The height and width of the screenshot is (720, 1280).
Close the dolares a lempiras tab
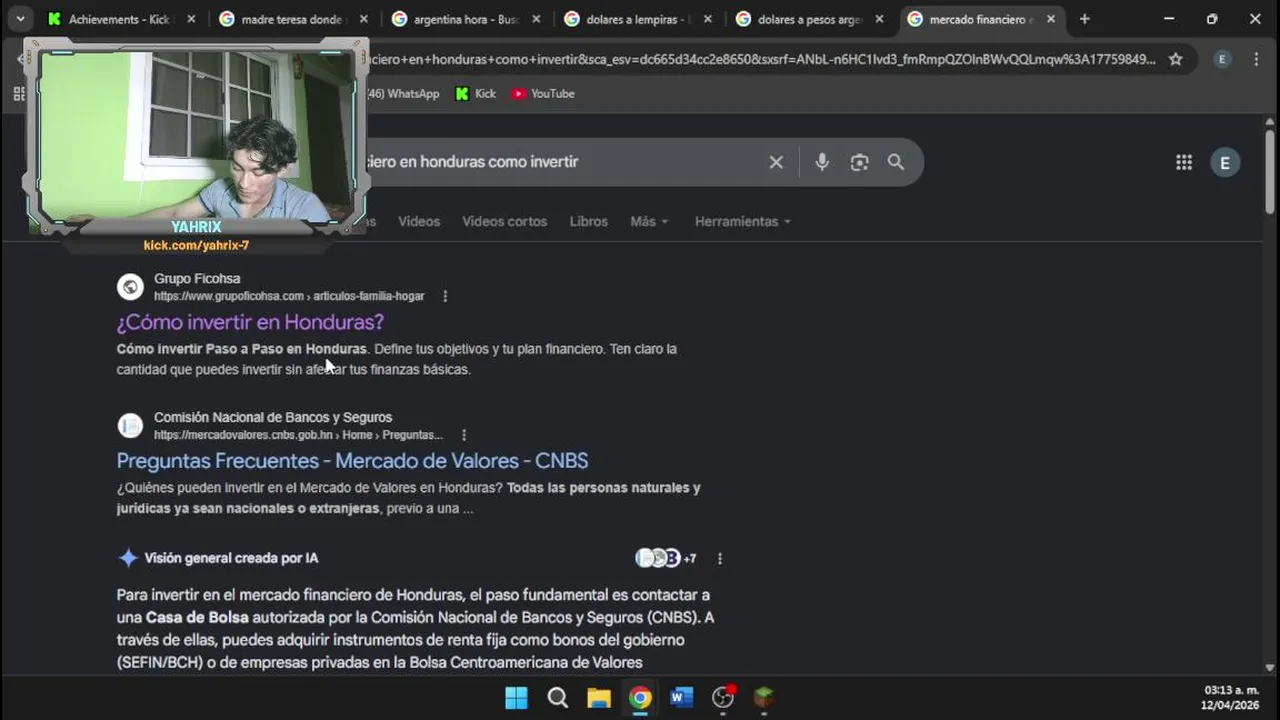coord(707,19)
